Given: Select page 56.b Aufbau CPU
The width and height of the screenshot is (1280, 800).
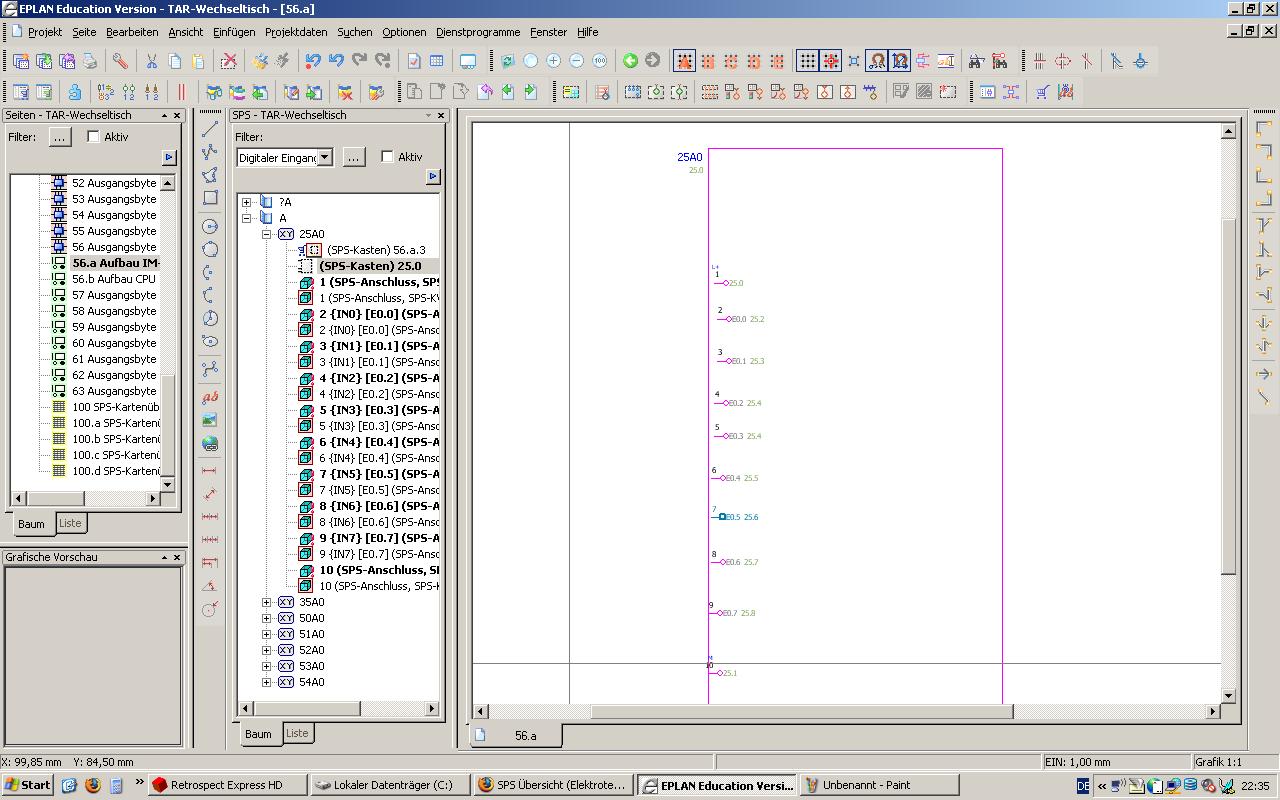Looking at the screenshot, I should (114, 279).
